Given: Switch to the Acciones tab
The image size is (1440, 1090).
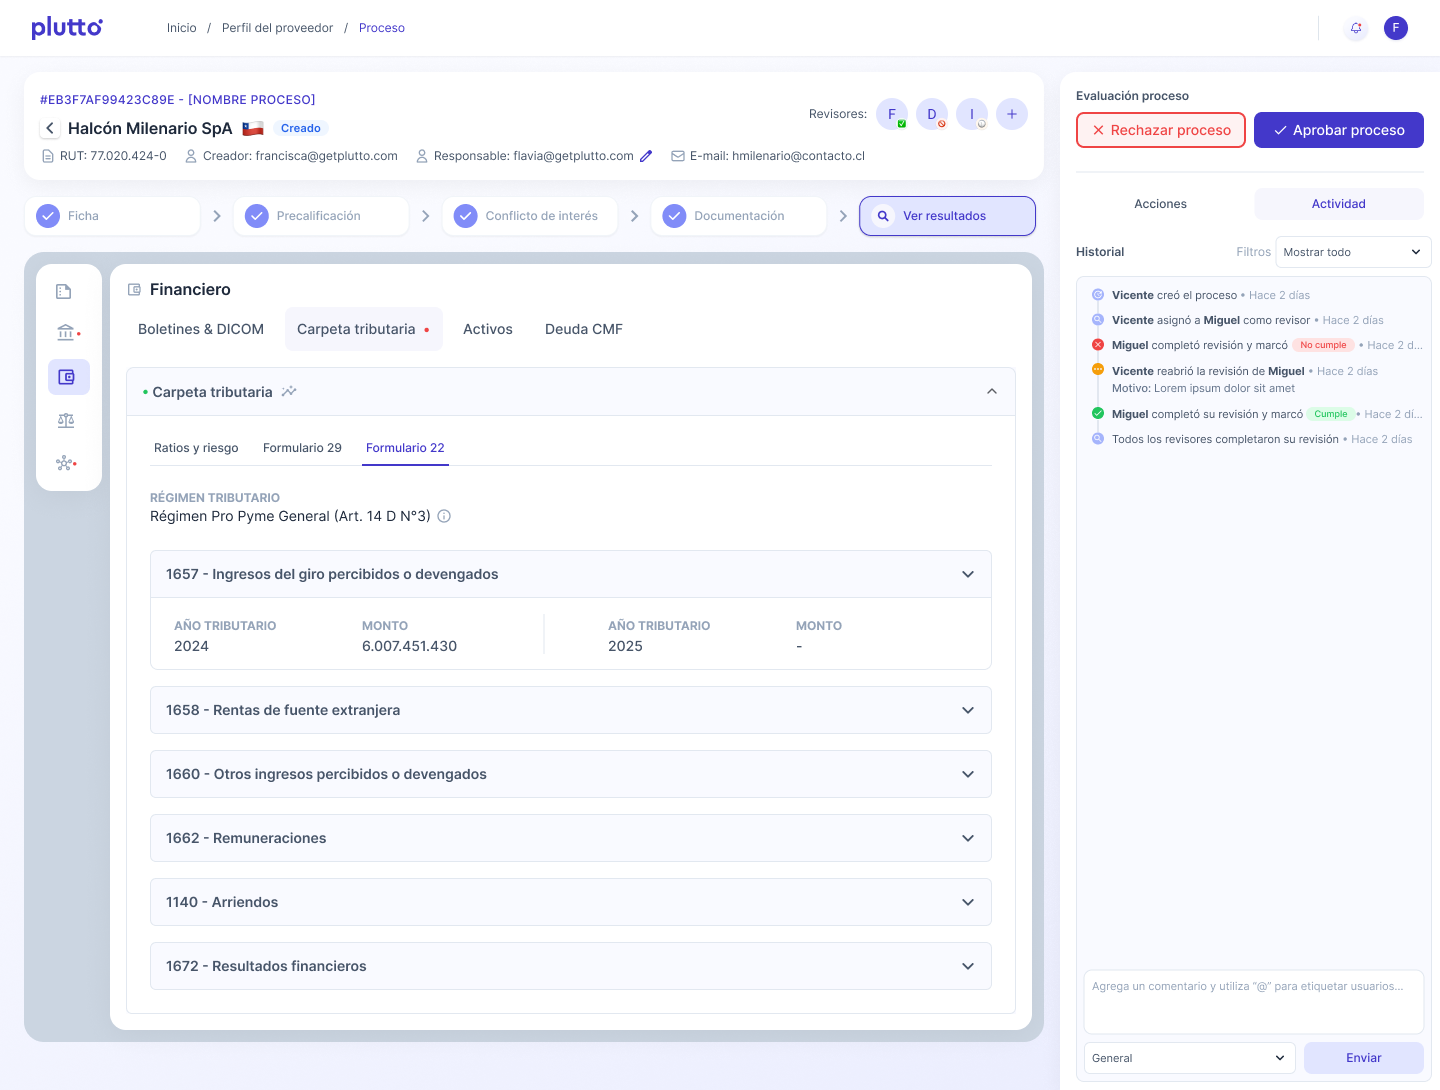Looking at the screenshot, I should pyautogui.click(x=1161, y=204).
